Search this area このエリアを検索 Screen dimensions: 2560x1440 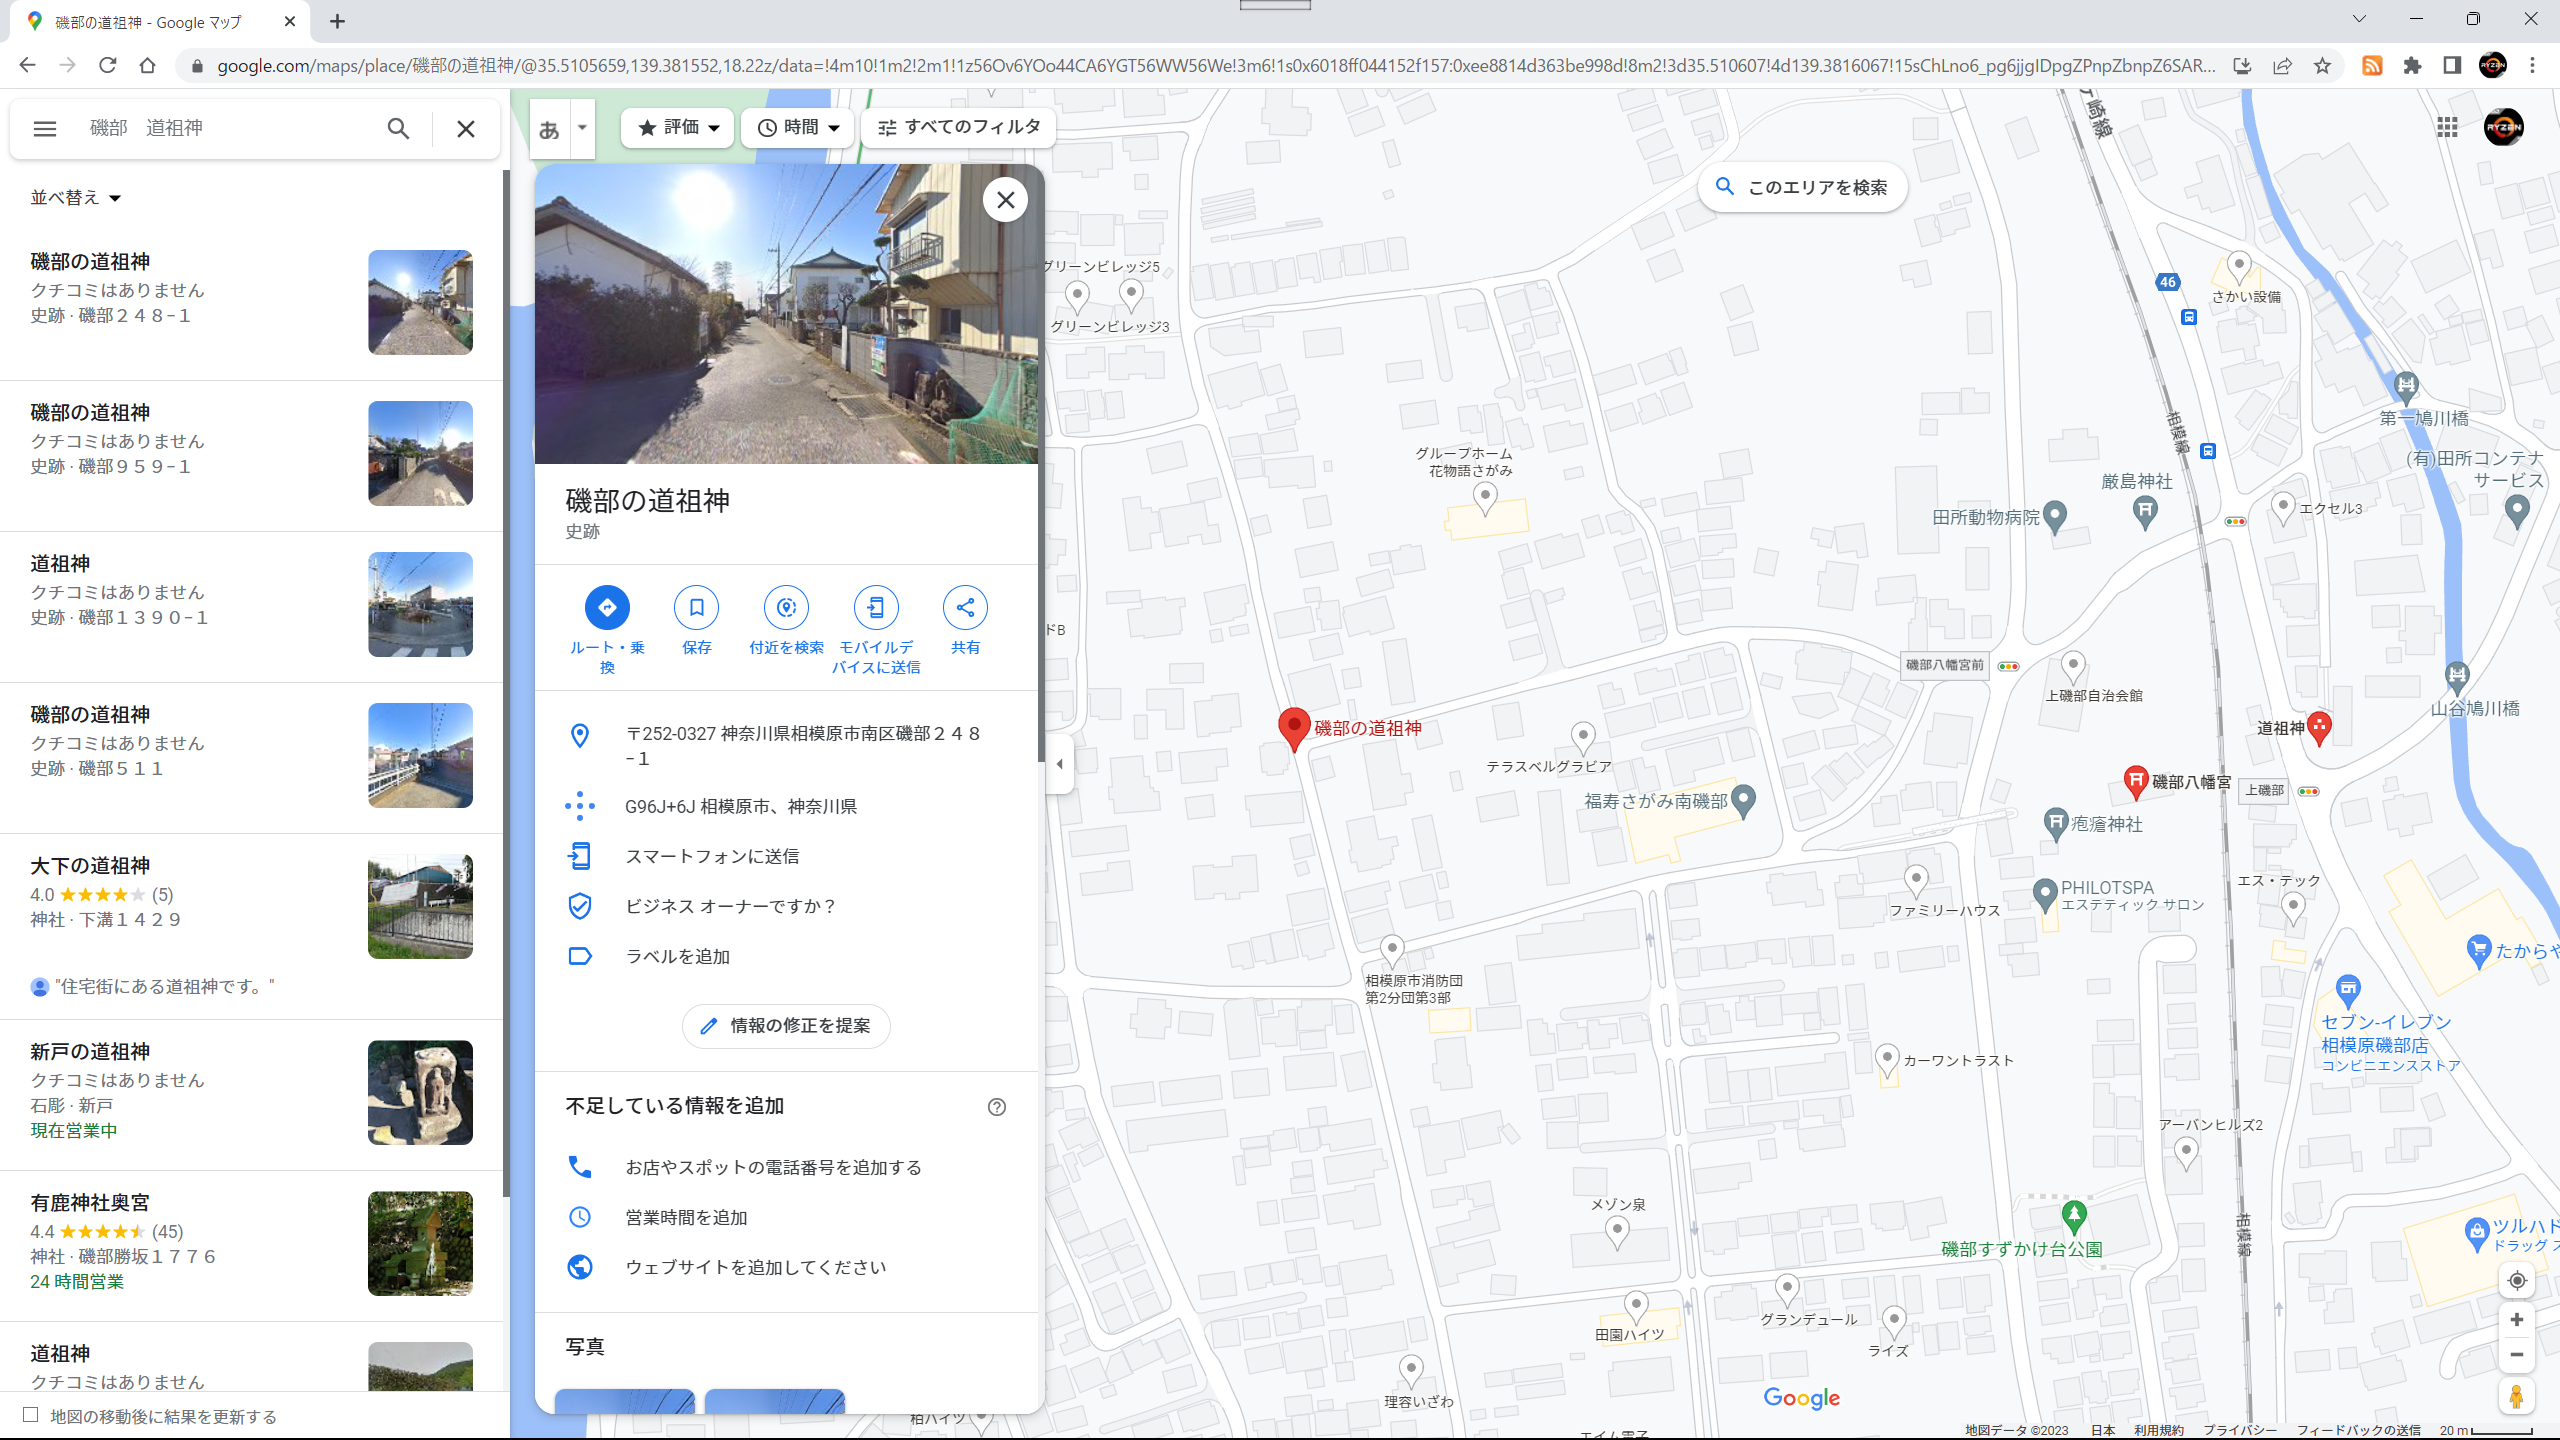(1802, 187)
